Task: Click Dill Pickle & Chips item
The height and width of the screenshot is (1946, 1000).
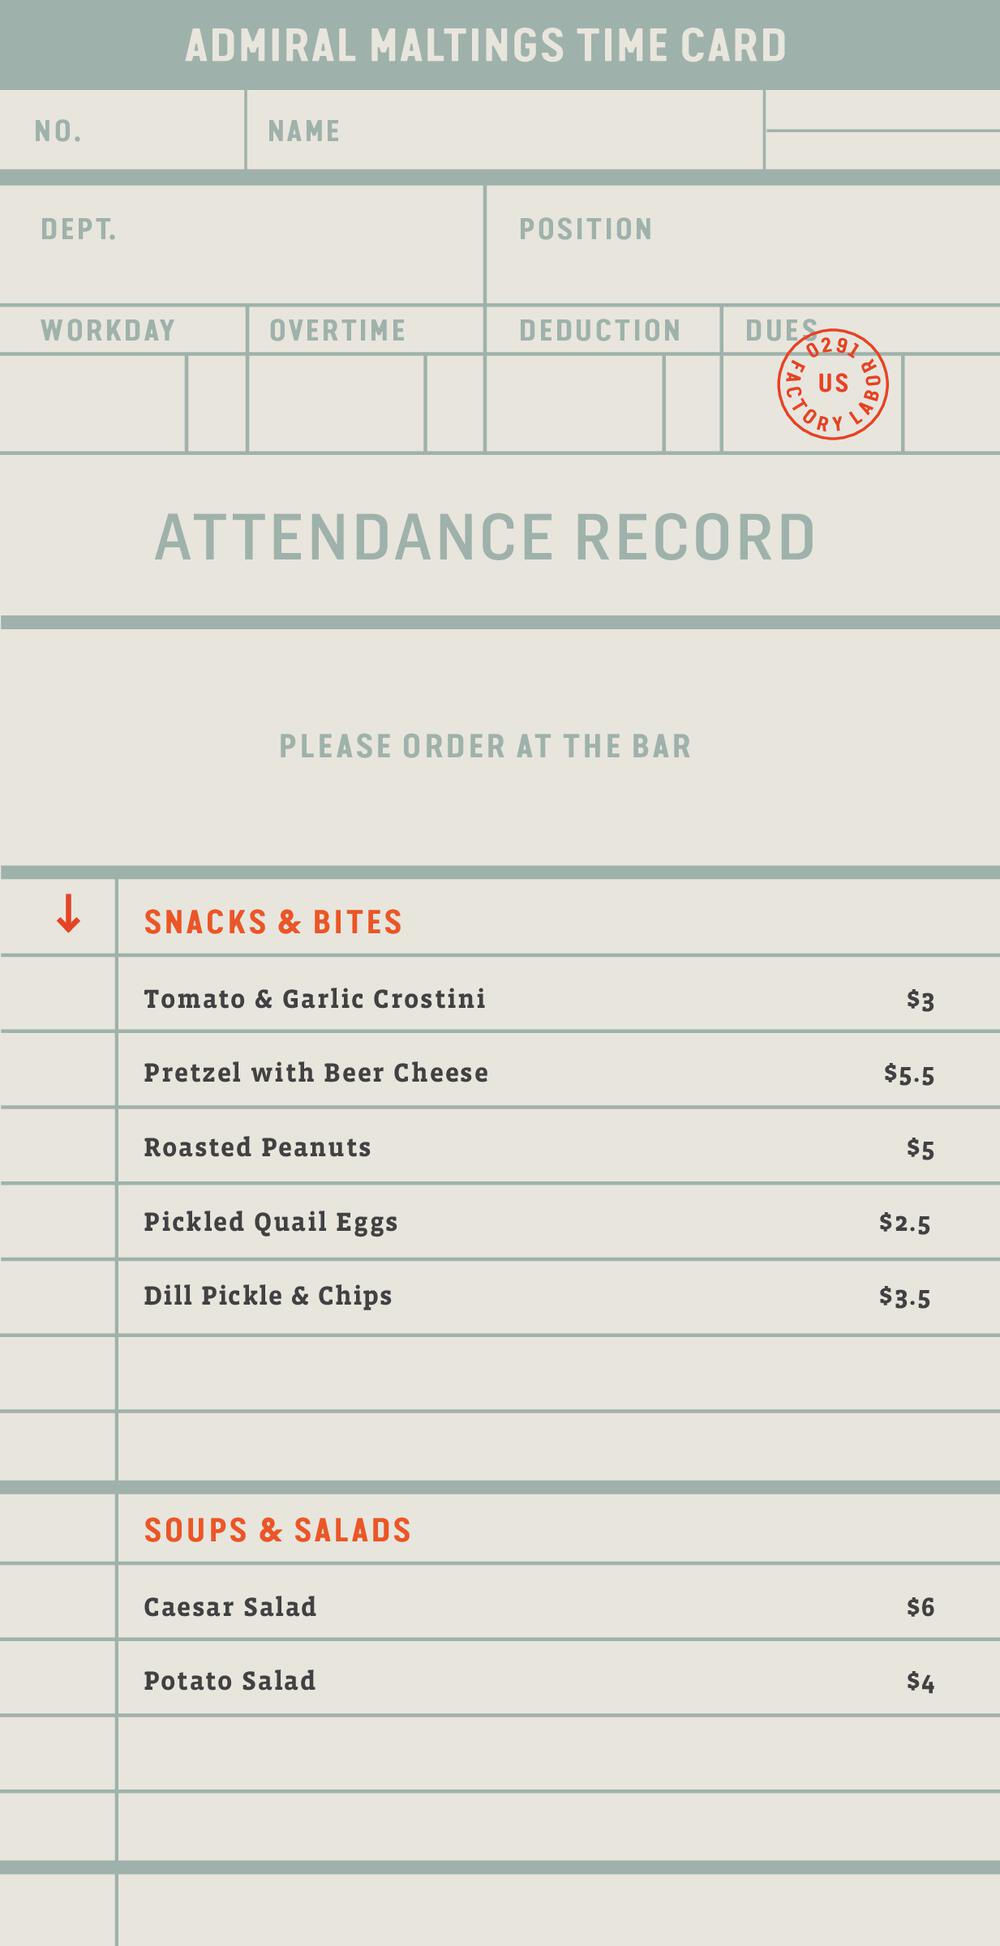Action: (x=268, y=1296)
